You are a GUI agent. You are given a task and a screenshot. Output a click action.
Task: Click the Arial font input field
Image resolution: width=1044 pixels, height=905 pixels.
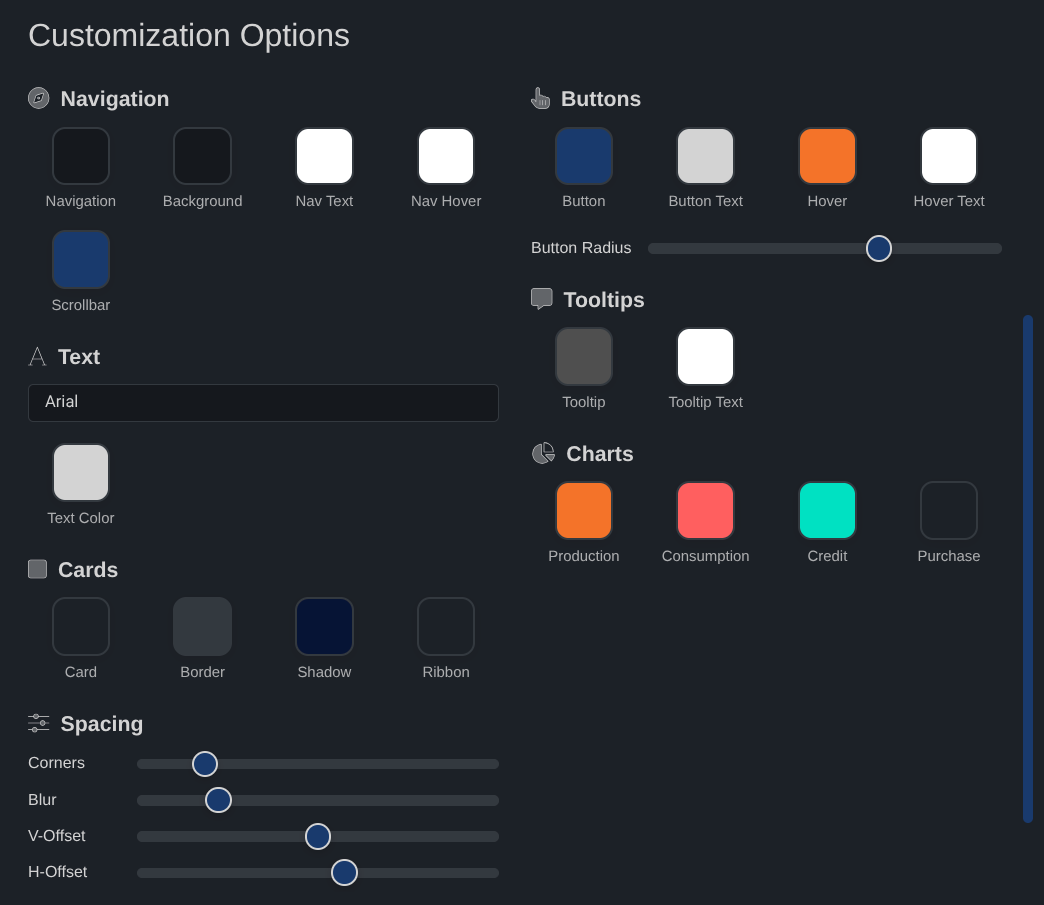(263, 403)
